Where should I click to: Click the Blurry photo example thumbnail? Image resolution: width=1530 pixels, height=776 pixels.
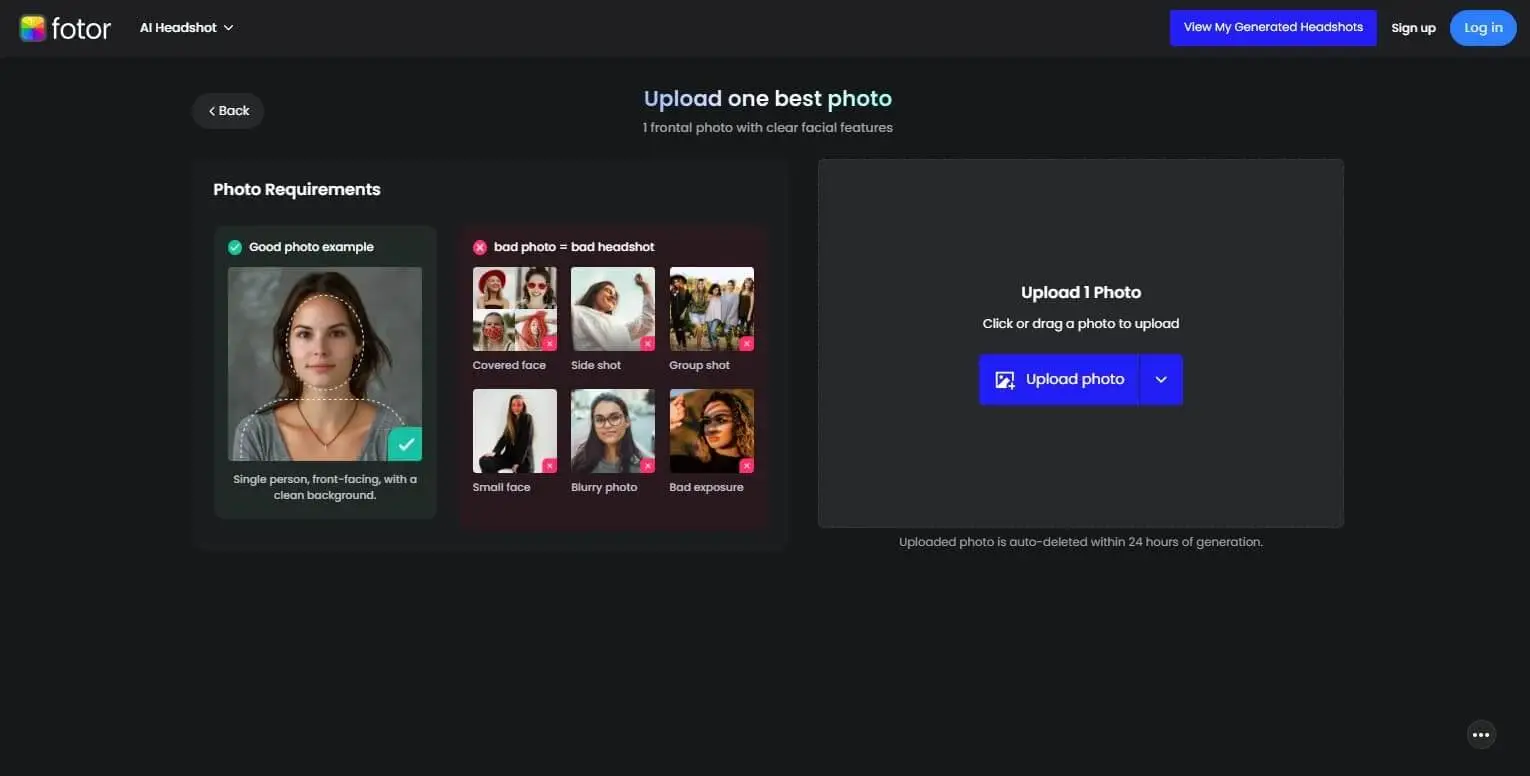(x=612, y=430)
